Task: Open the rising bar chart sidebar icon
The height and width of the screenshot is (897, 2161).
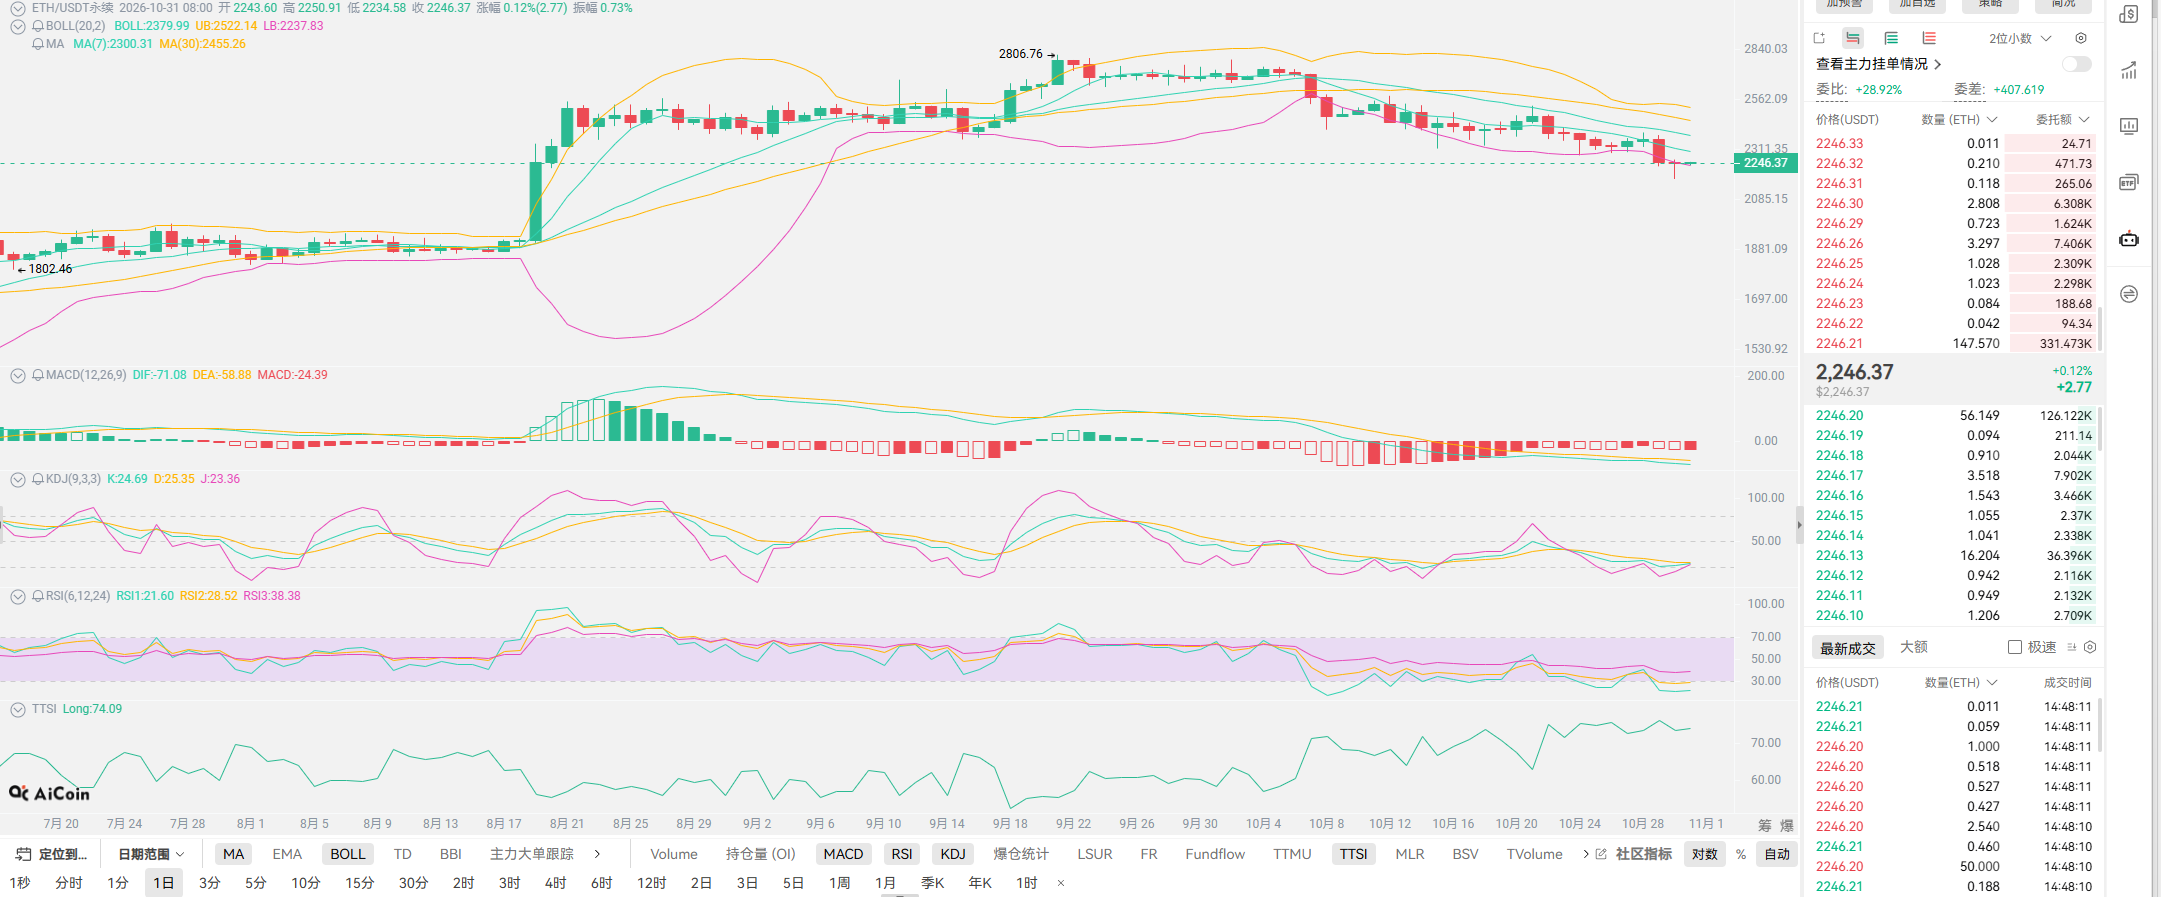Action: click(2129, 70)
